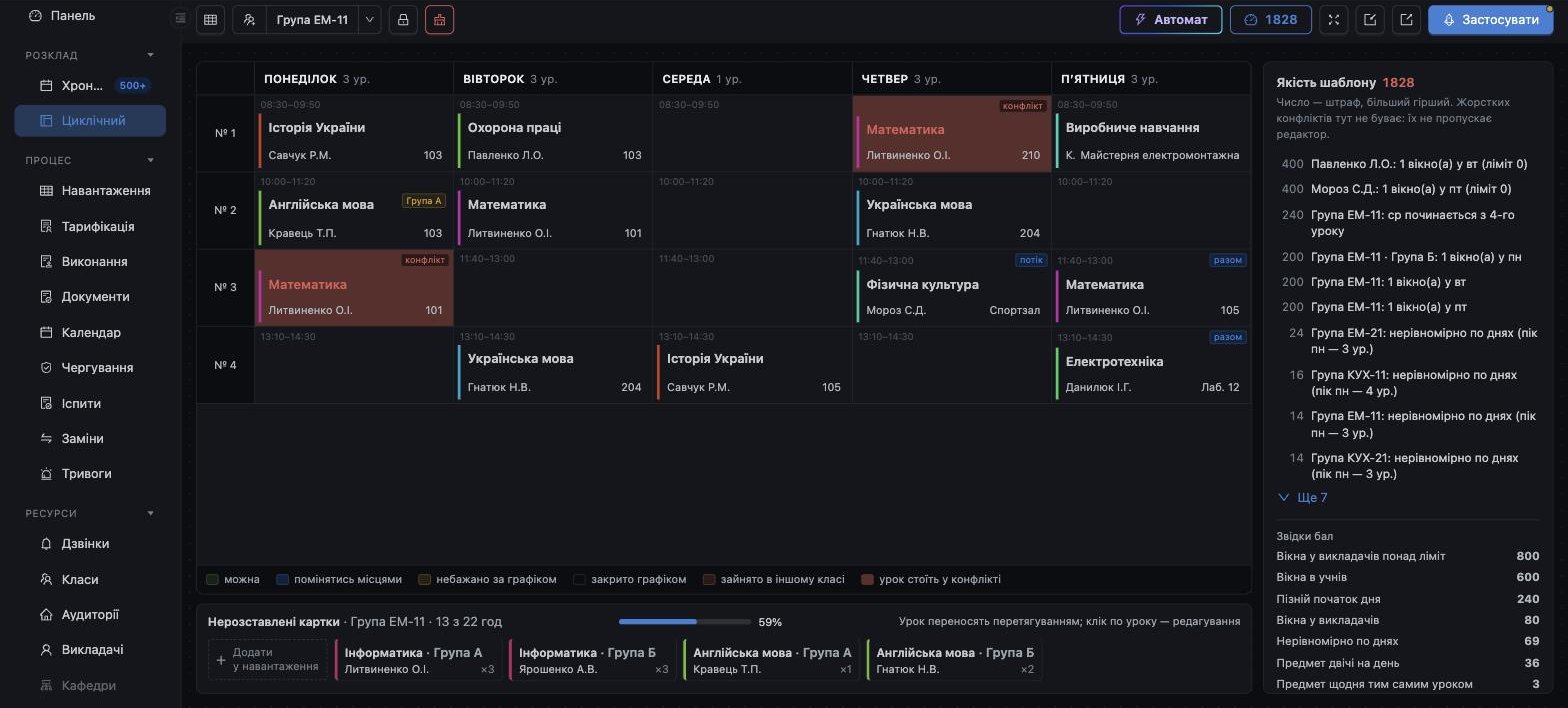
Task: Click the Застосувати button
Action: tap(1490, 19)
